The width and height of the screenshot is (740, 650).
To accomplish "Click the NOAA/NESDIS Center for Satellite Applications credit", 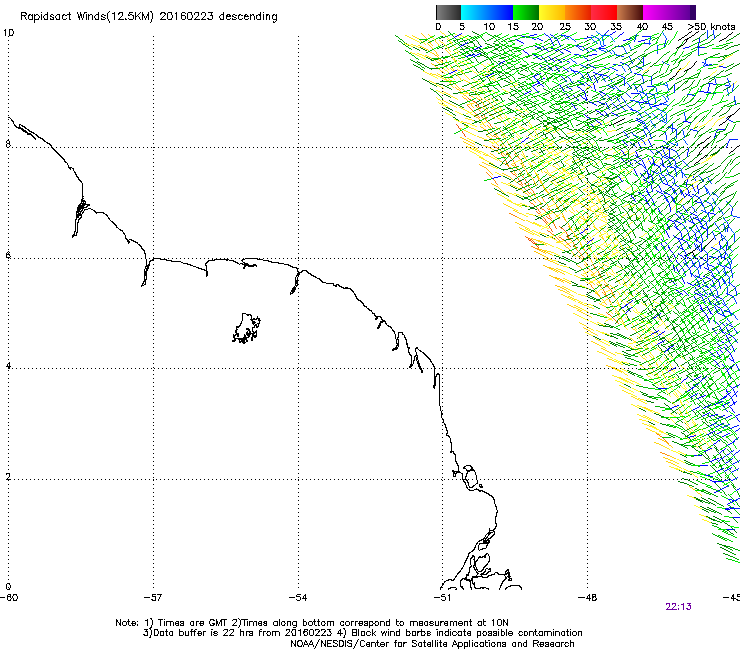I will point(432,644).
